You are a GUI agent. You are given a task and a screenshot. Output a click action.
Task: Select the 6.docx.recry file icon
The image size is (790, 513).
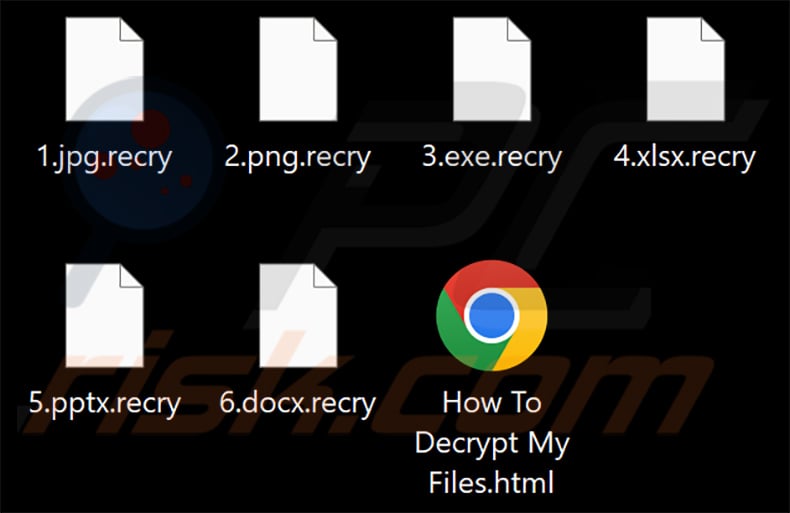pos(298,315)
